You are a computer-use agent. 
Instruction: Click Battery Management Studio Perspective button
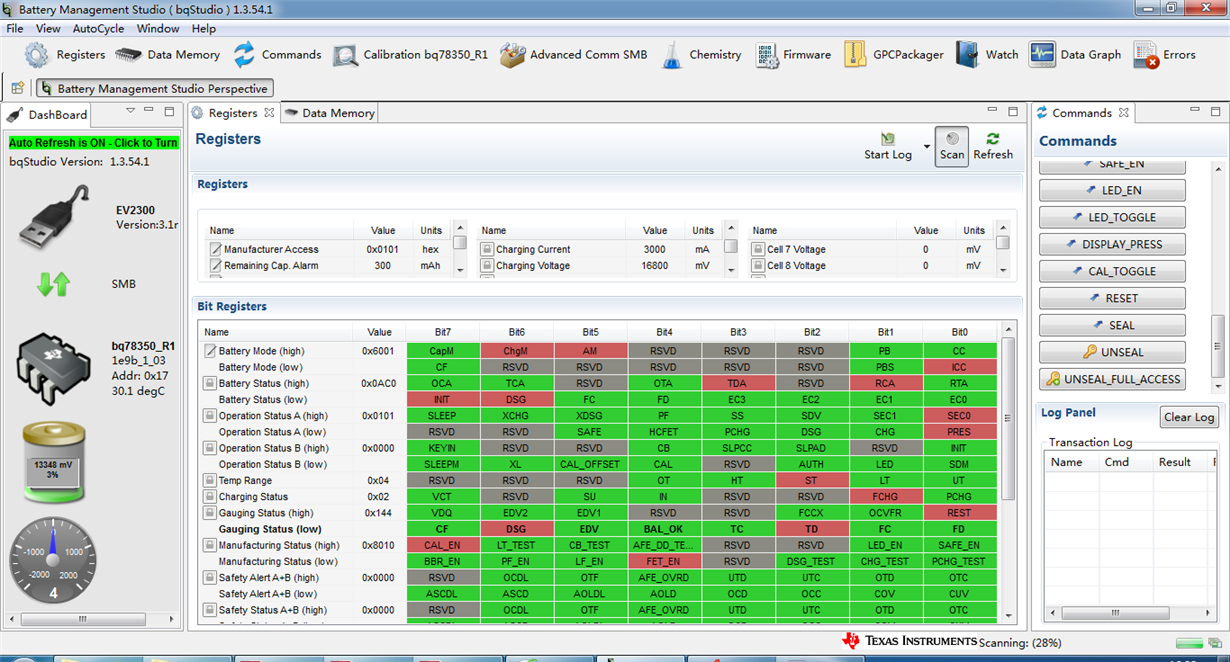click(x=155, y=88)
